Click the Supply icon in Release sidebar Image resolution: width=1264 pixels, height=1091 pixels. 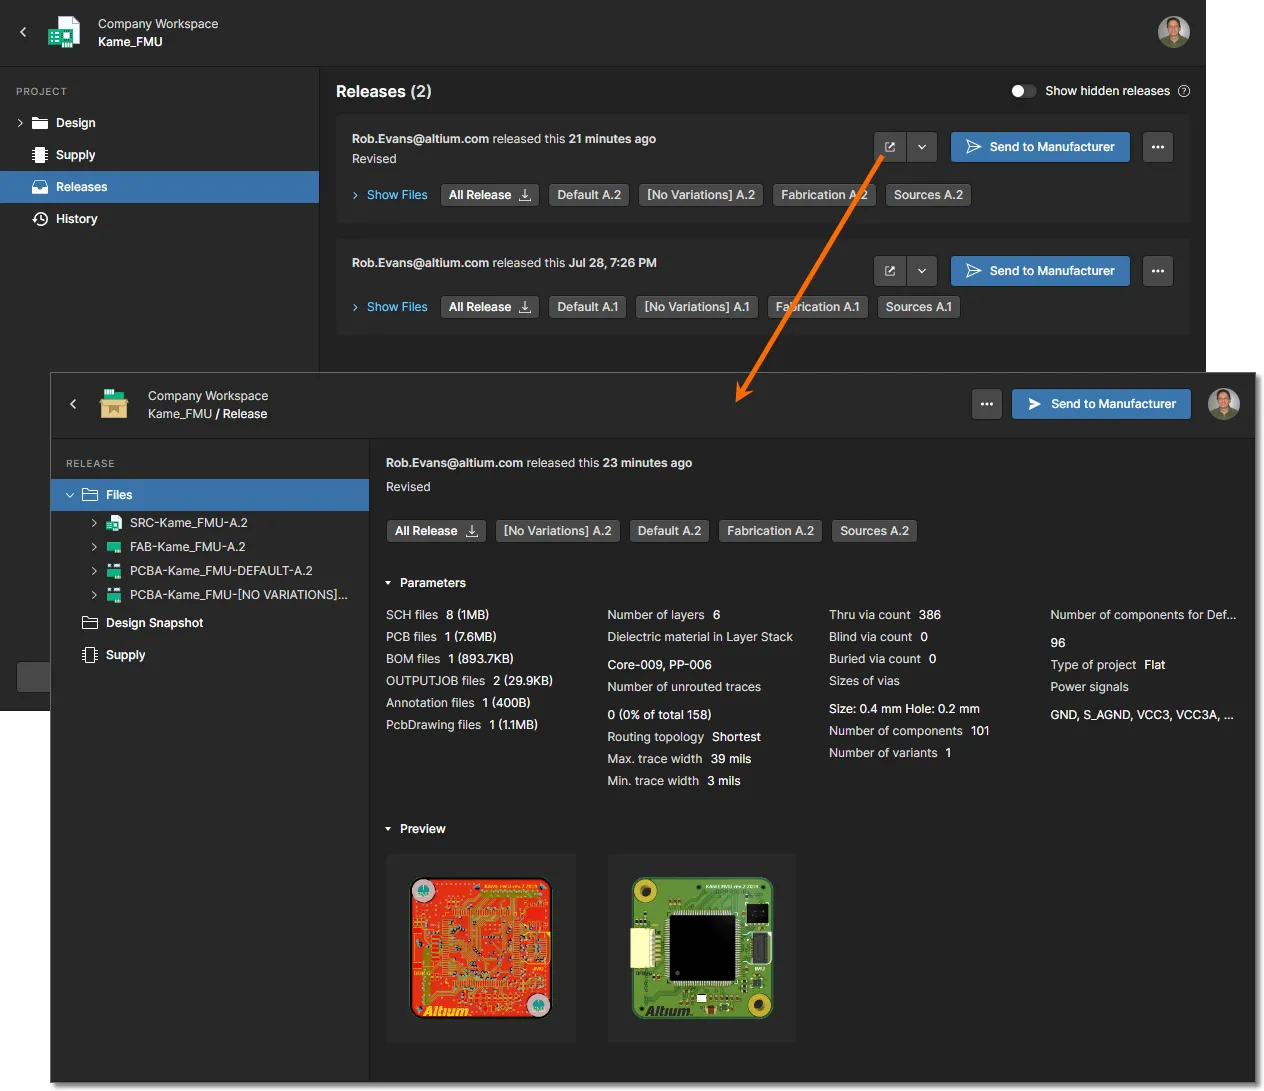click(90, 655)
